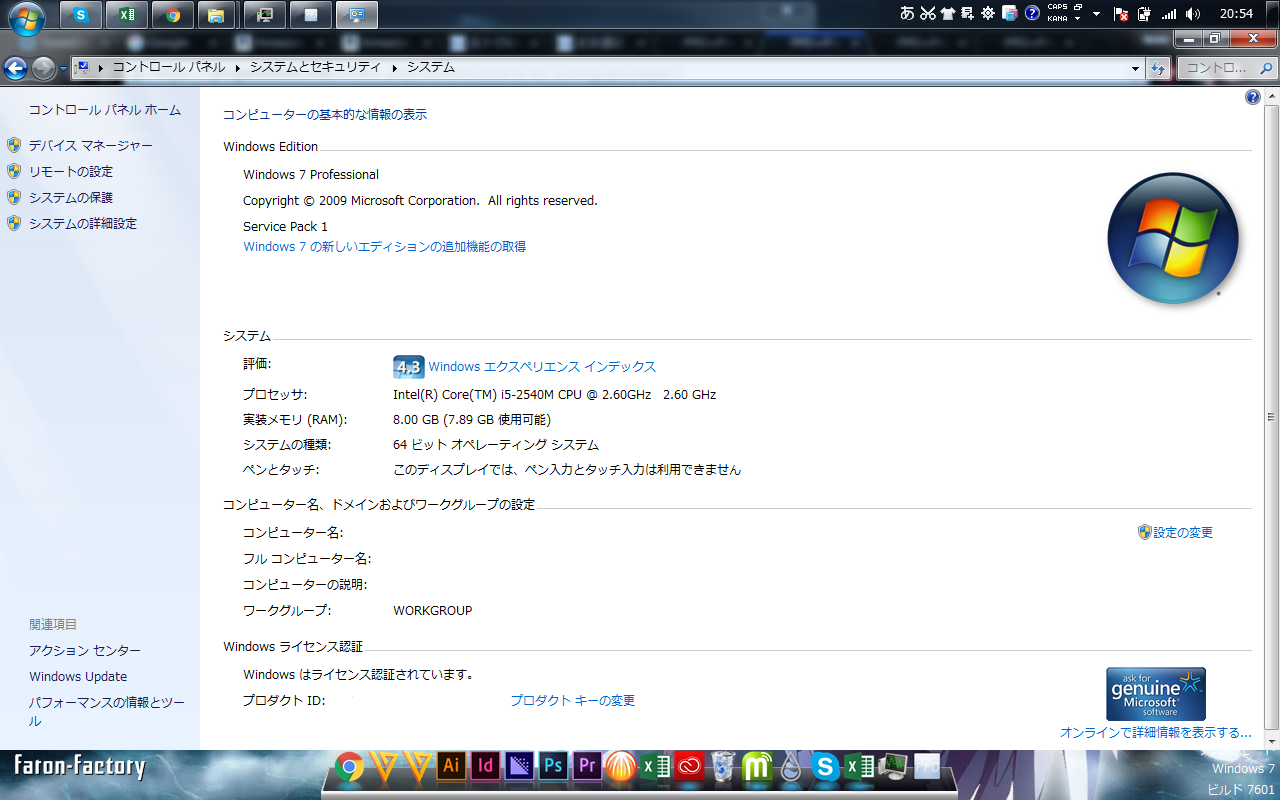Screen dimensions: 1280x800
Task: Click the refresh button beside the address bar
Action: (x=1159, y=68)
